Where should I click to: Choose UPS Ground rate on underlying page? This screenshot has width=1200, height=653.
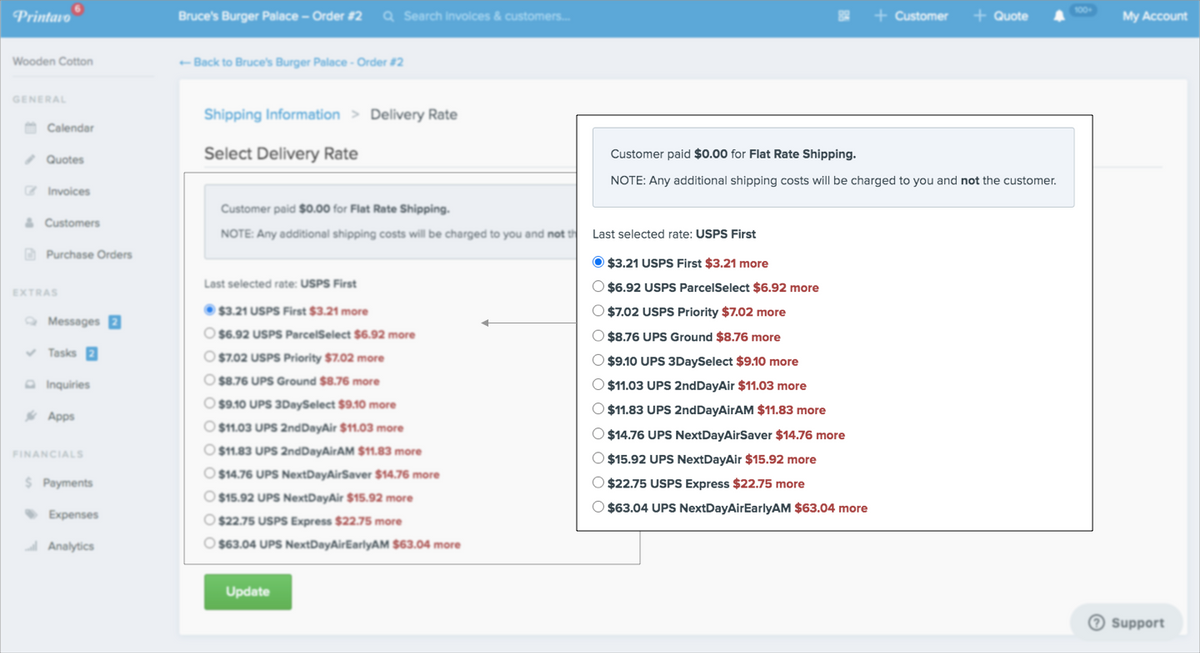tap(209, 381)
